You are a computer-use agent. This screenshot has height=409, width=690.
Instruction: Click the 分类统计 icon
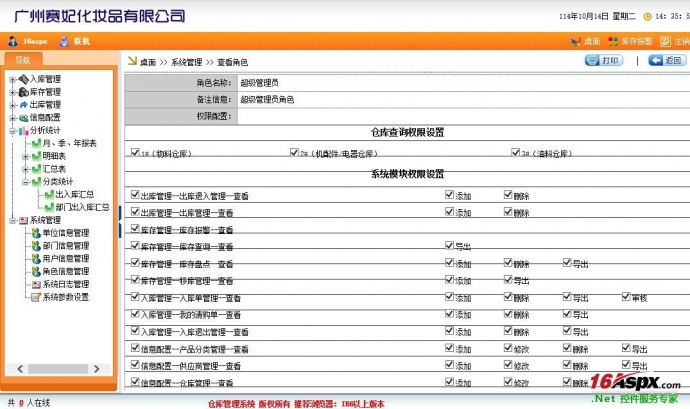pyautogui.click(x=37, y=182)
